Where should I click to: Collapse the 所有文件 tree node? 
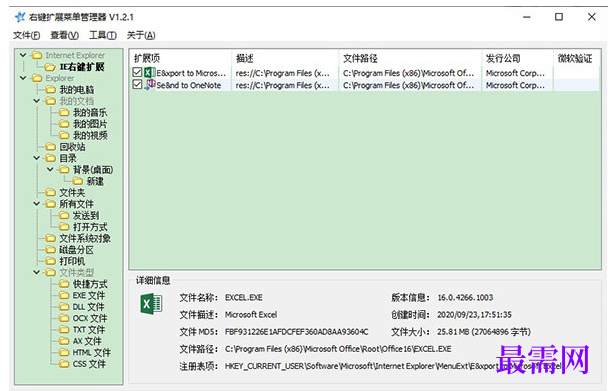pyautogui.click(x=37, y=204)
